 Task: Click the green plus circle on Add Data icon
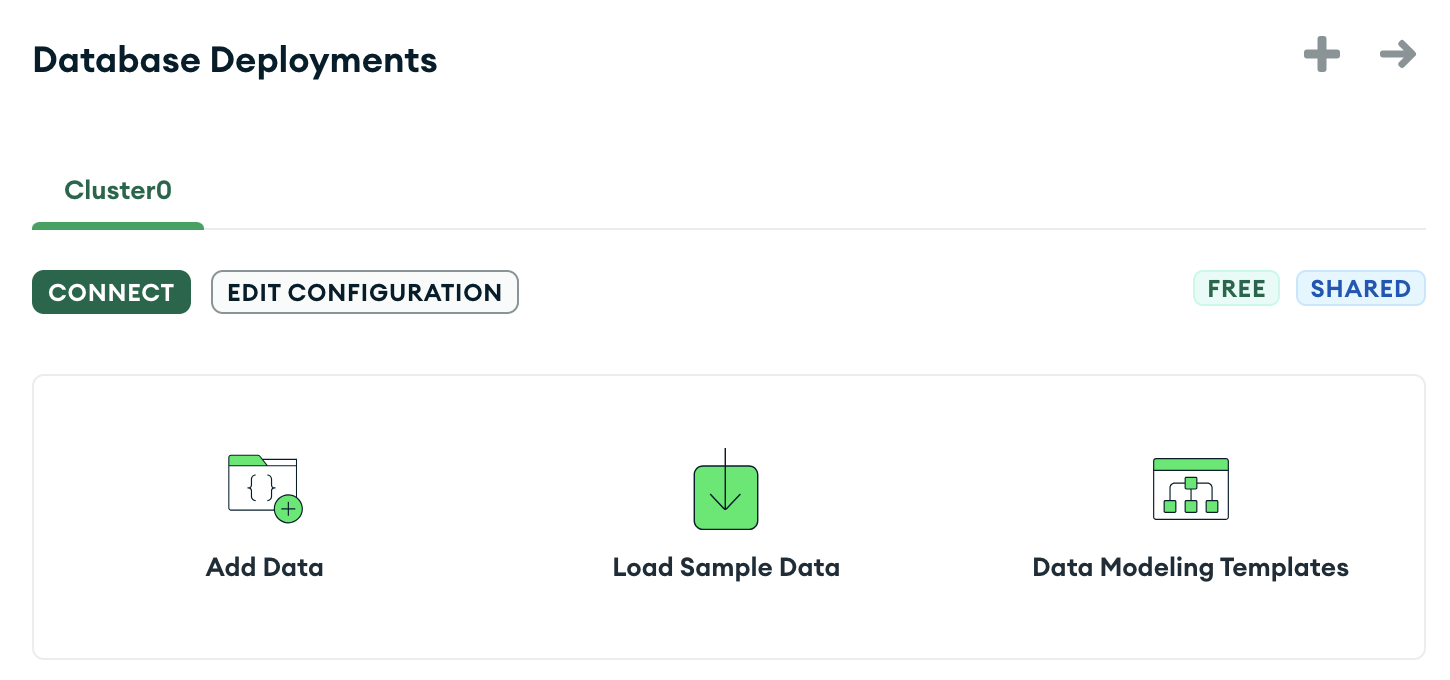pyautogui.click(x=289, y=509)
